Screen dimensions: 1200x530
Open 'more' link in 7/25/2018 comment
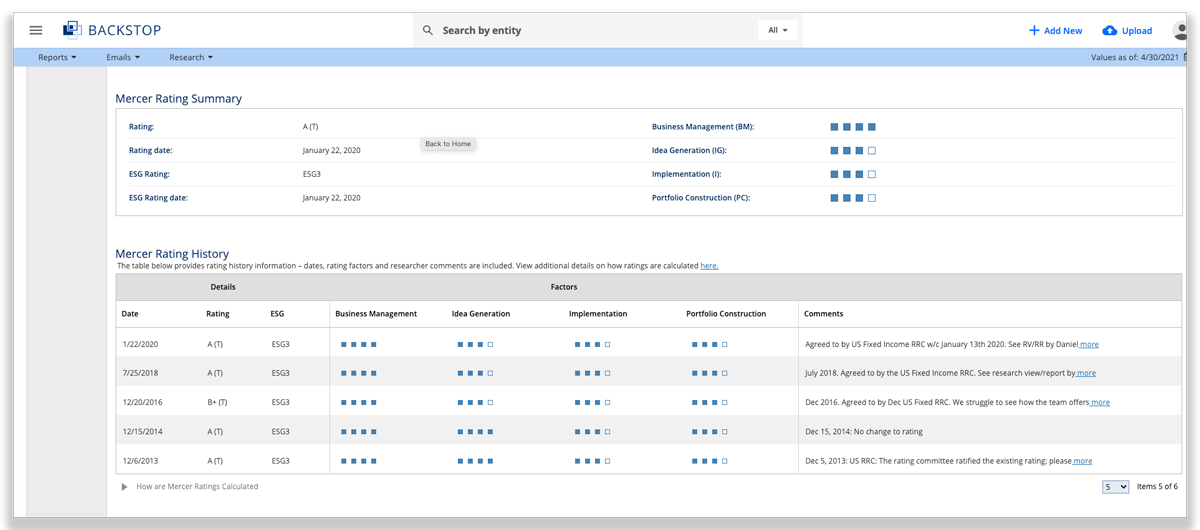(1086, 373)
